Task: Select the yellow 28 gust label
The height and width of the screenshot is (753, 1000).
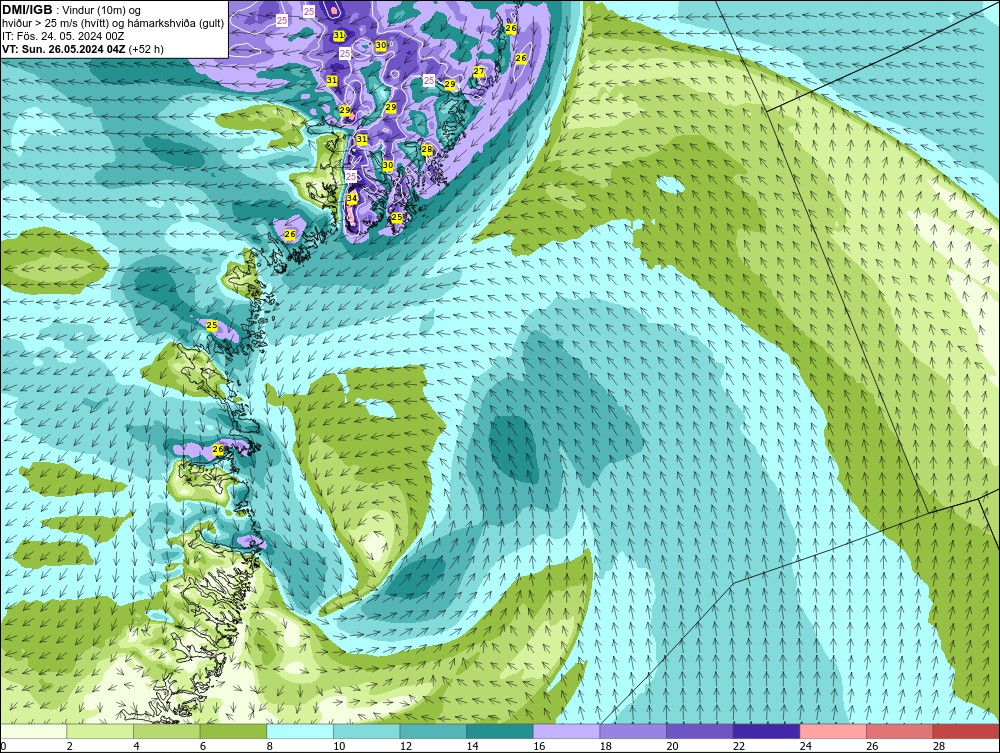Action: tap(427, 149)
